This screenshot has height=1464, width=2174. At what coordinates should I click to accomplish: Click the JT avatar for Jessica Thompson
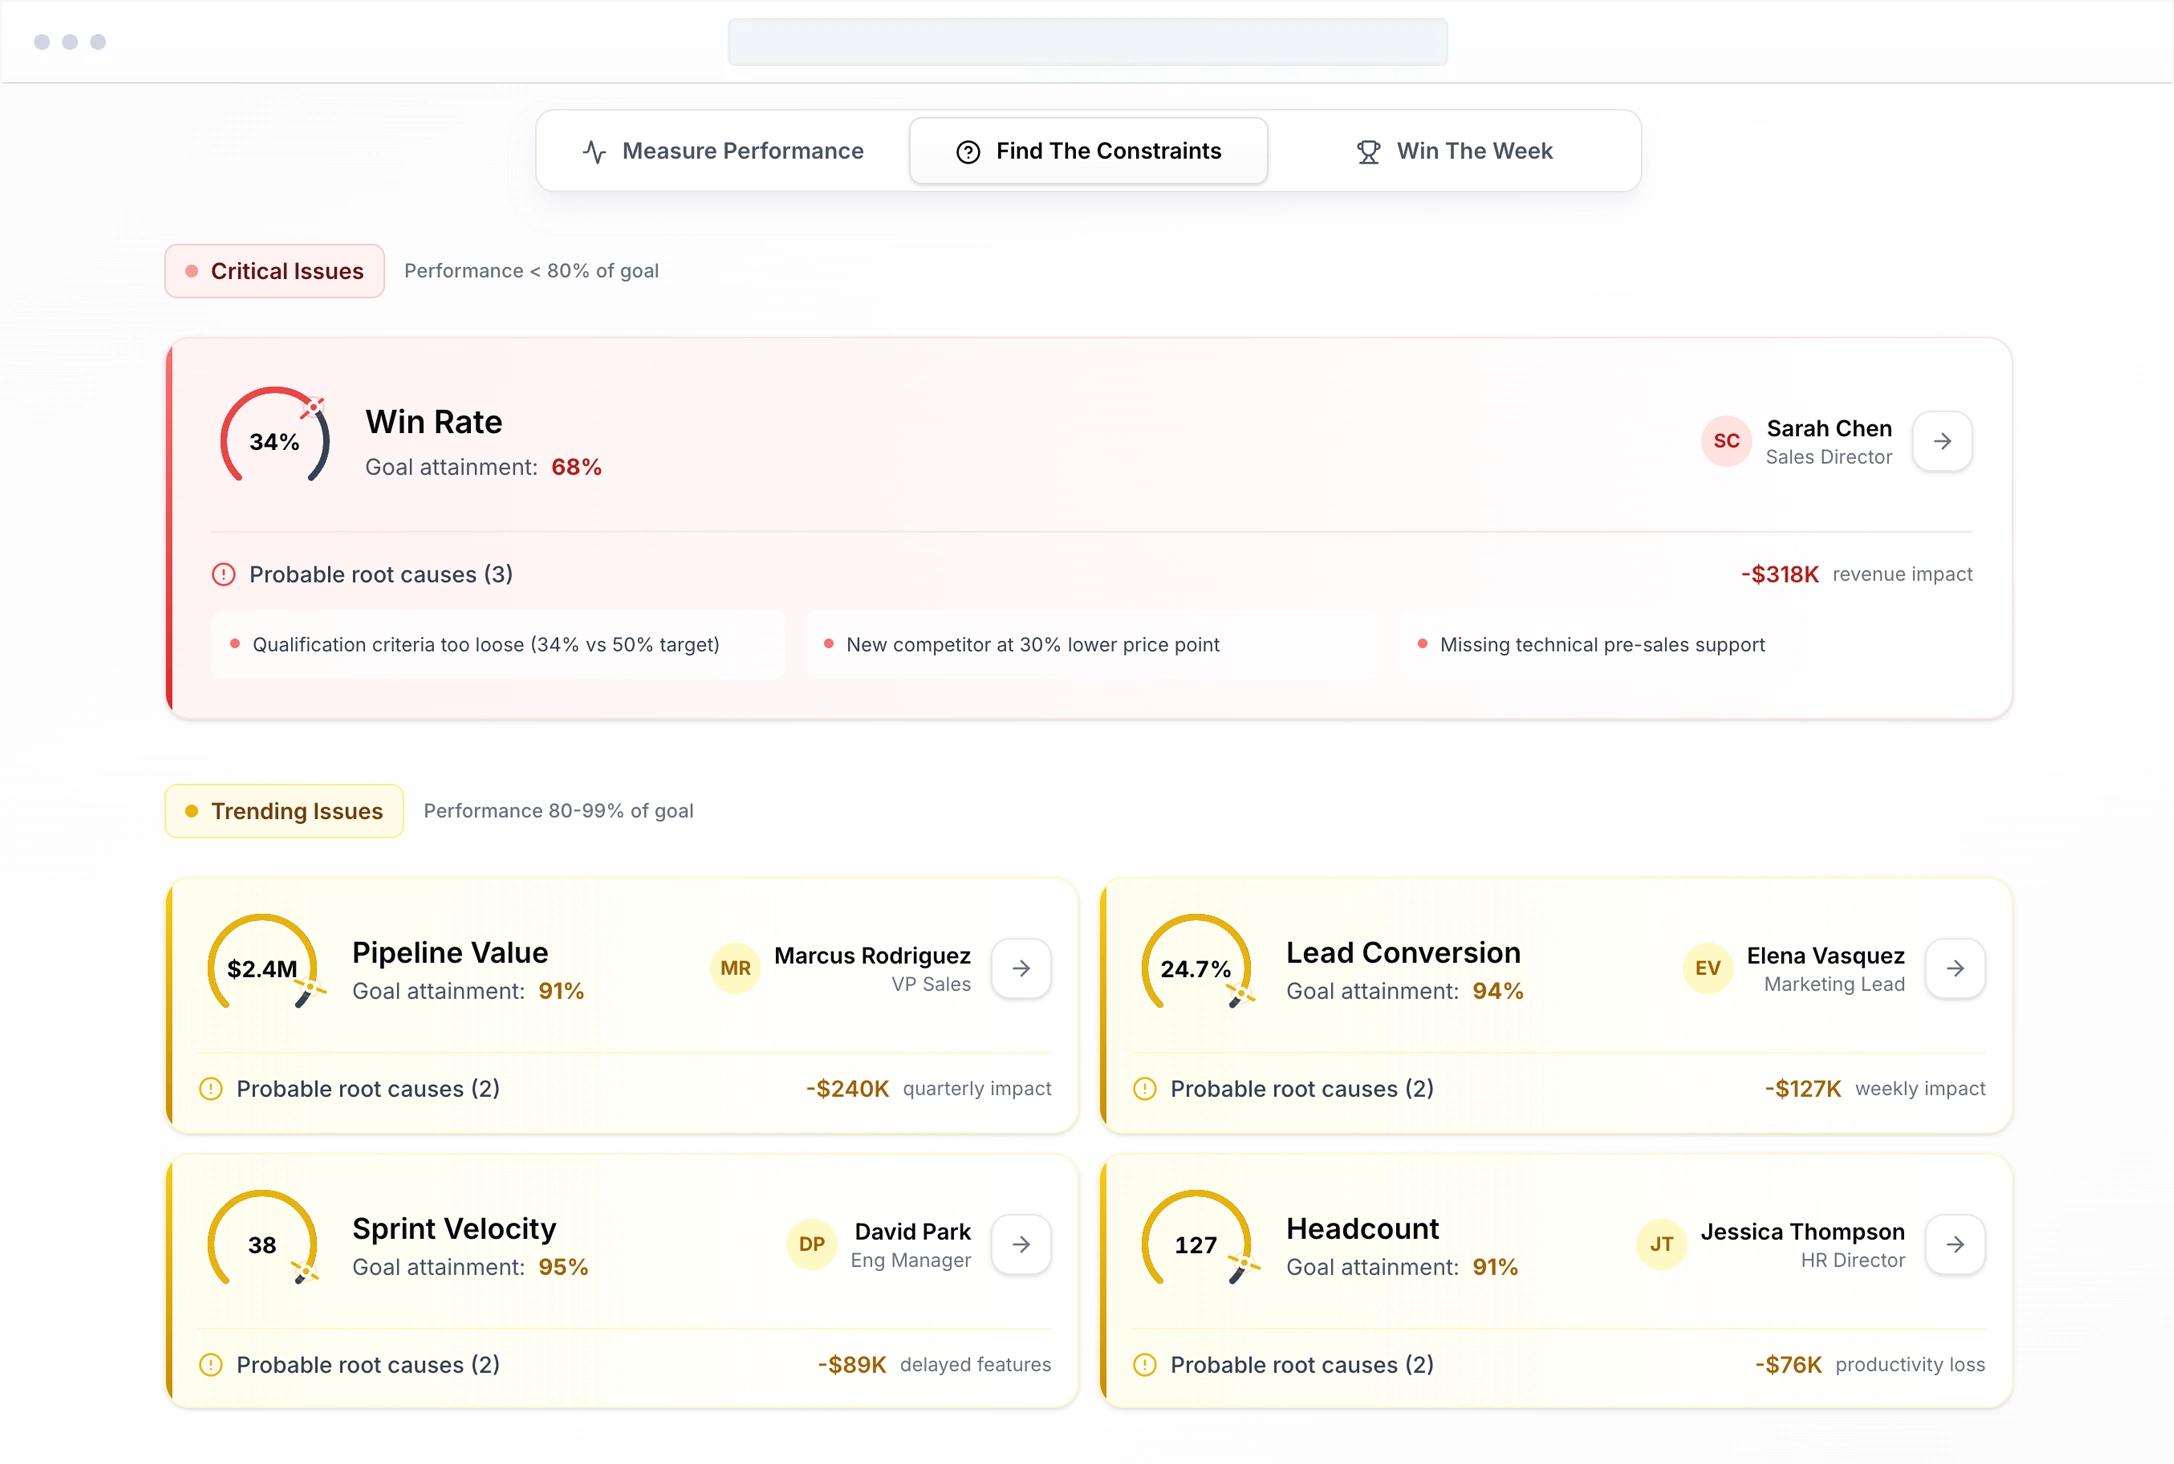coord(1661,1244)
